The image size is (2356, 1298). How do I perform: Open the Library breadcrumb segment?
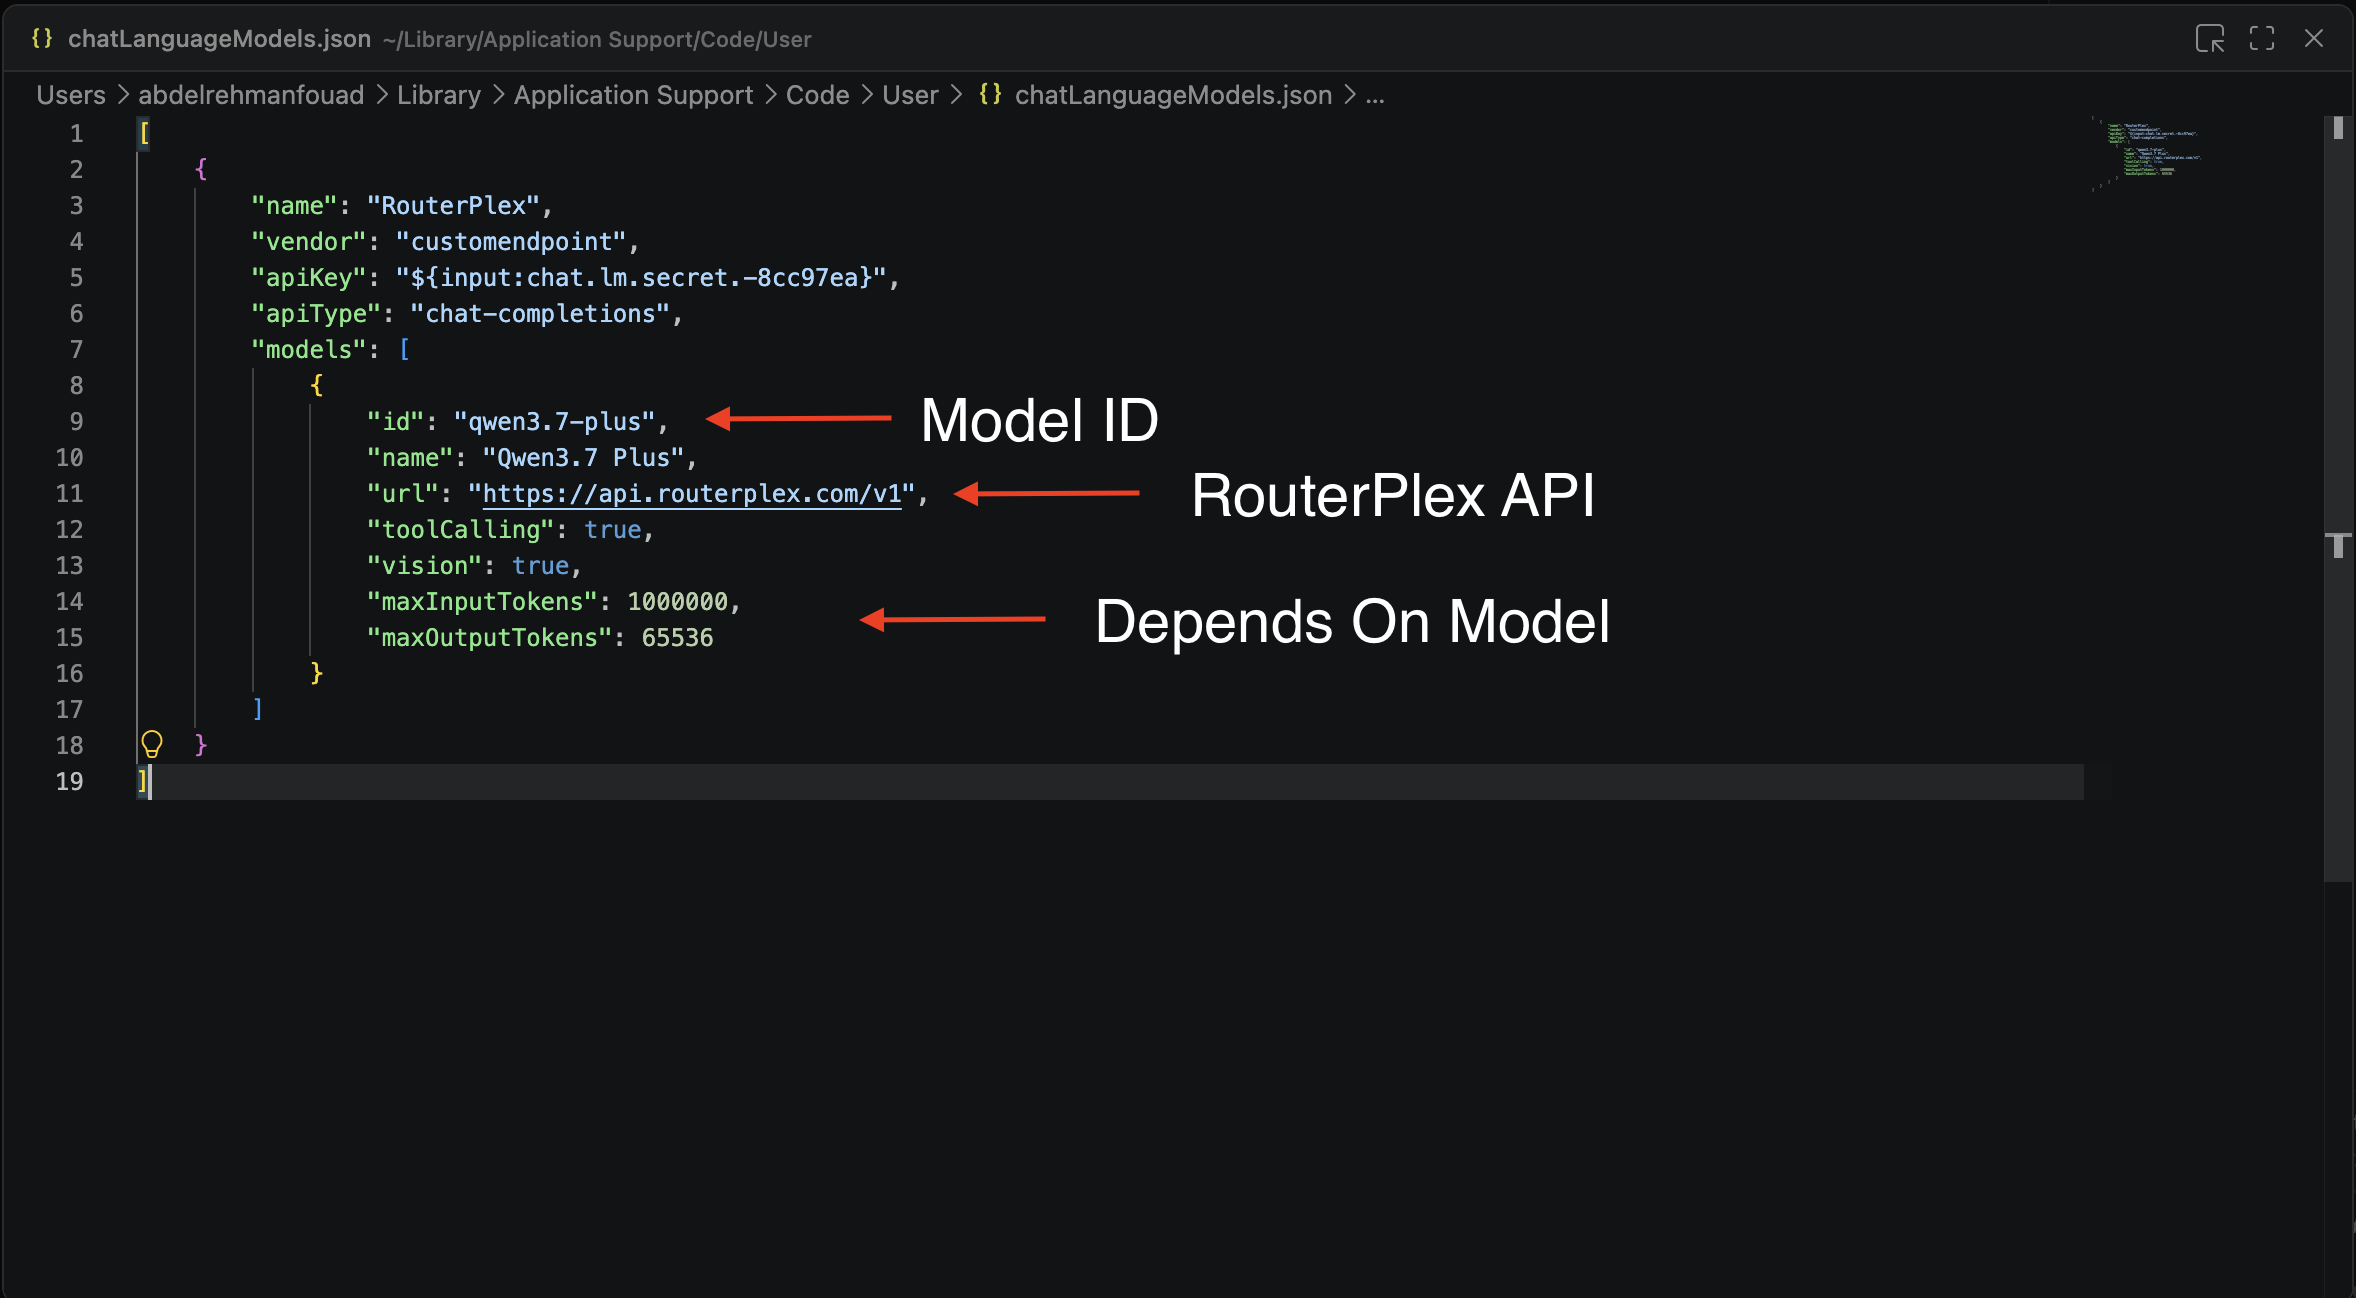(439, 95)
